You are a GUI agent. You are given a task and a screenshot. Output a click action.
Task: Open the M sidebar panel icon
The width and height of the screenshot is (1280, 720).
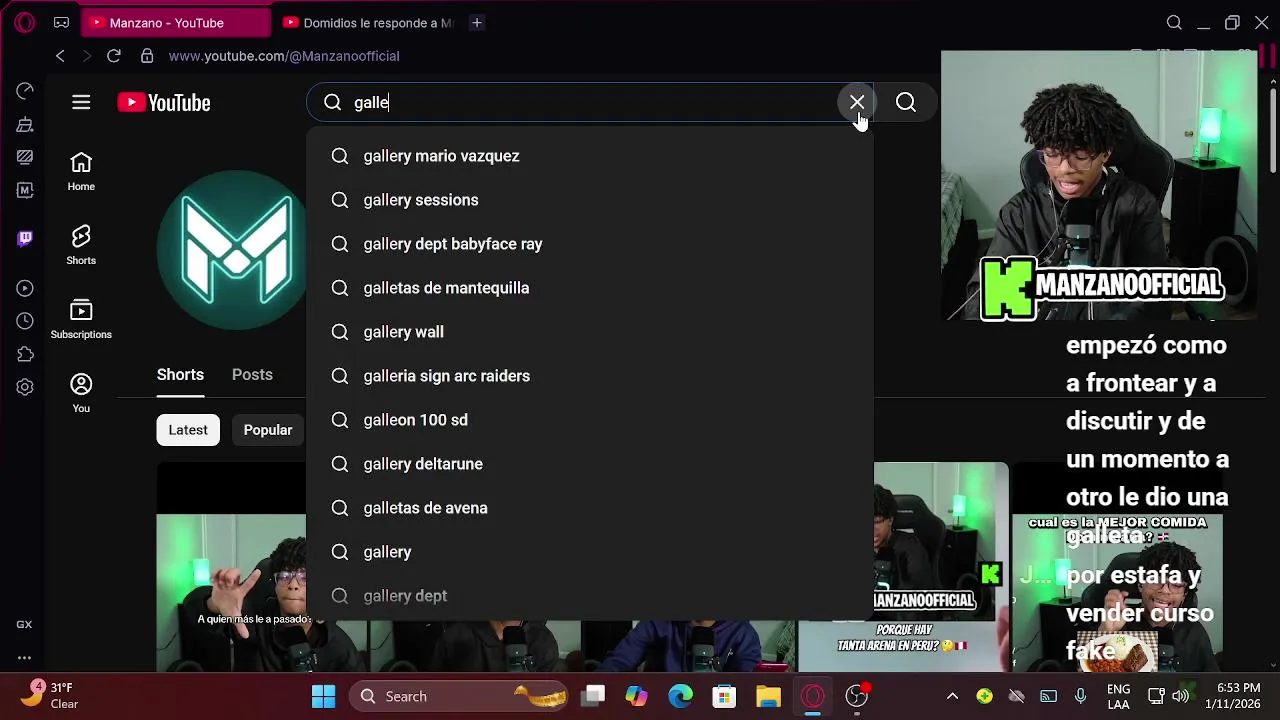[x=25, y=190]
